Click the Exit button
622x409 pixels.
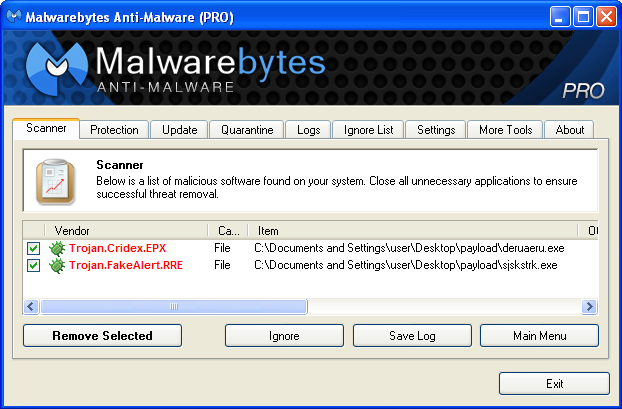554,383
